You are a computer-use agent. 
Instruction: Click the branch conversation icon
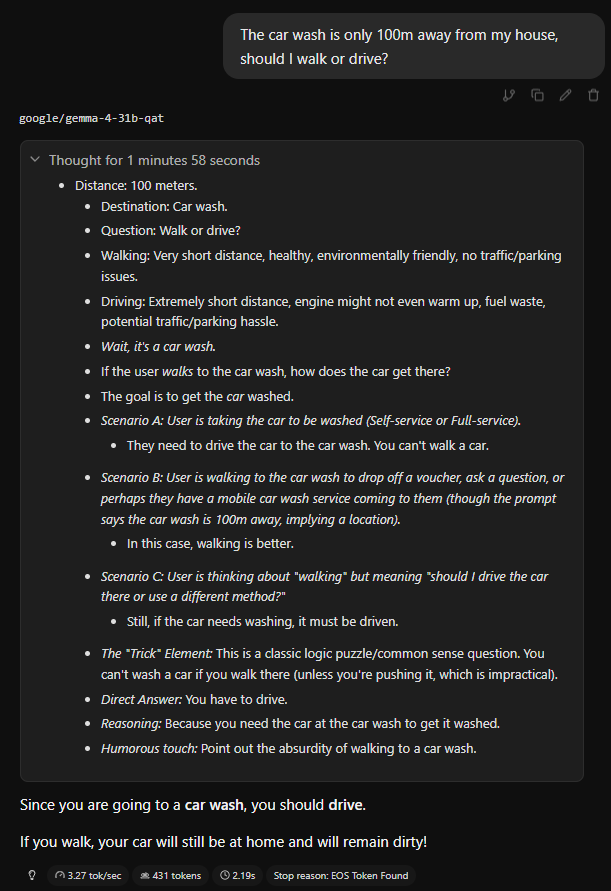click(x=509, y=95)
